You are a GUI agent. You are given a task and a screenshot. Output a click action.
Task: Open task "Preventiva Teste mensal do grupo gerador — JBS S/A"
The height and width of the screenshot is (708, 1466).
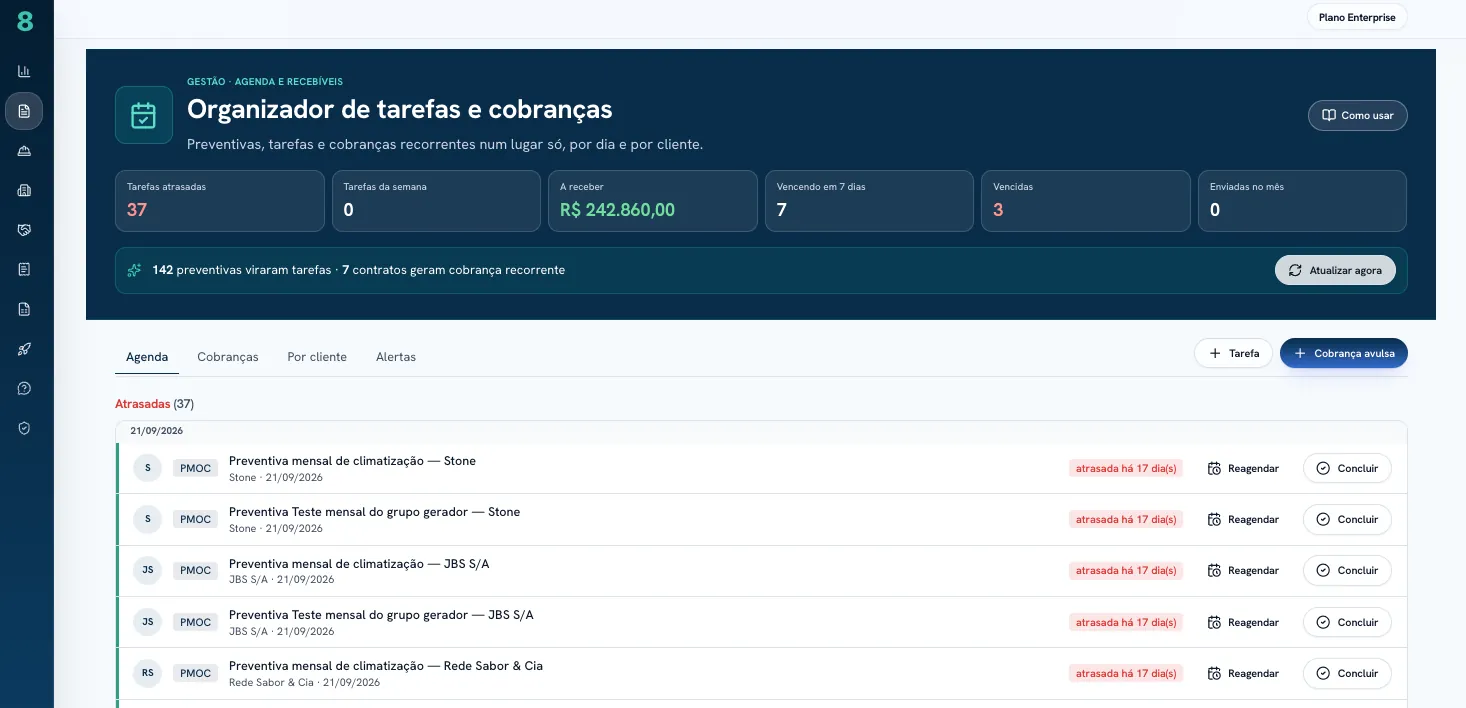tap(381, 615)
